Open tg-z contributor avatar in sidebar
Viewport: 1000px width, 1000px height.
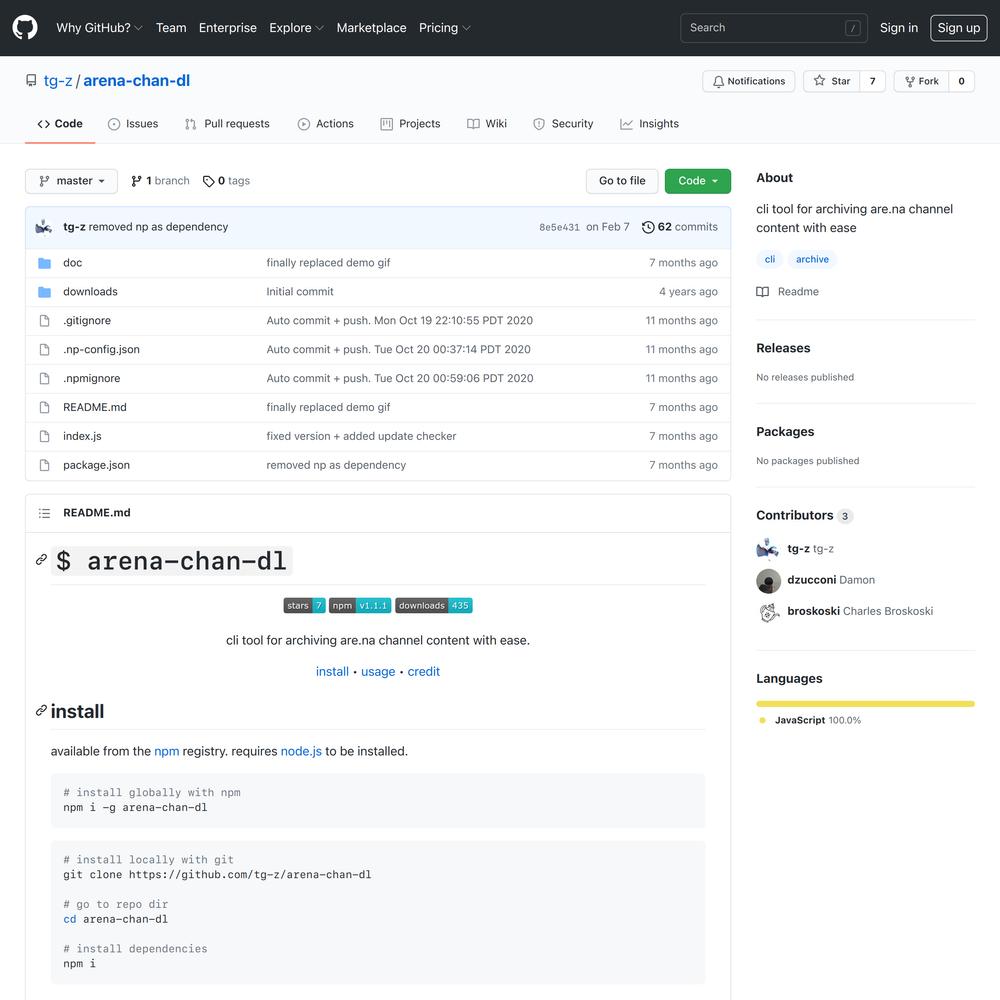click(x=768, y=549)
